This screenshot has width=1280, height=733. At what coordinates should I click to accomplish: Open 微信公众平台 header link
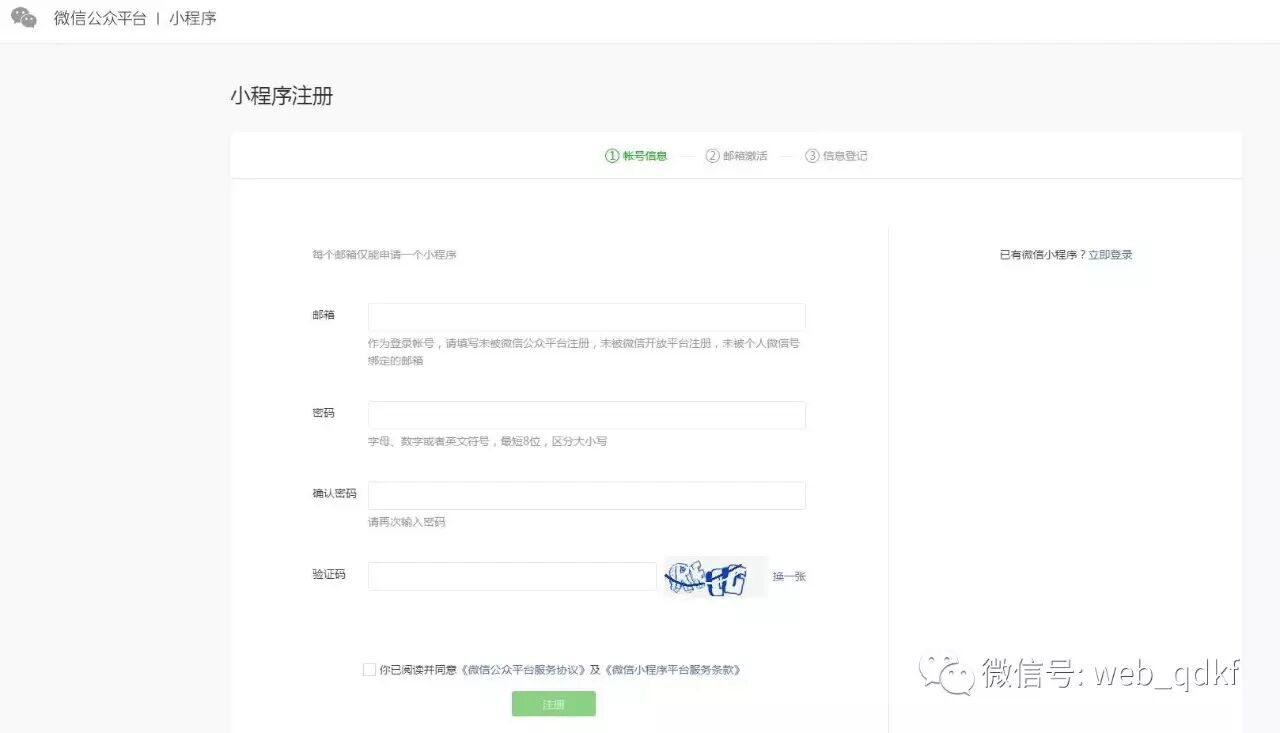(100, 18)
